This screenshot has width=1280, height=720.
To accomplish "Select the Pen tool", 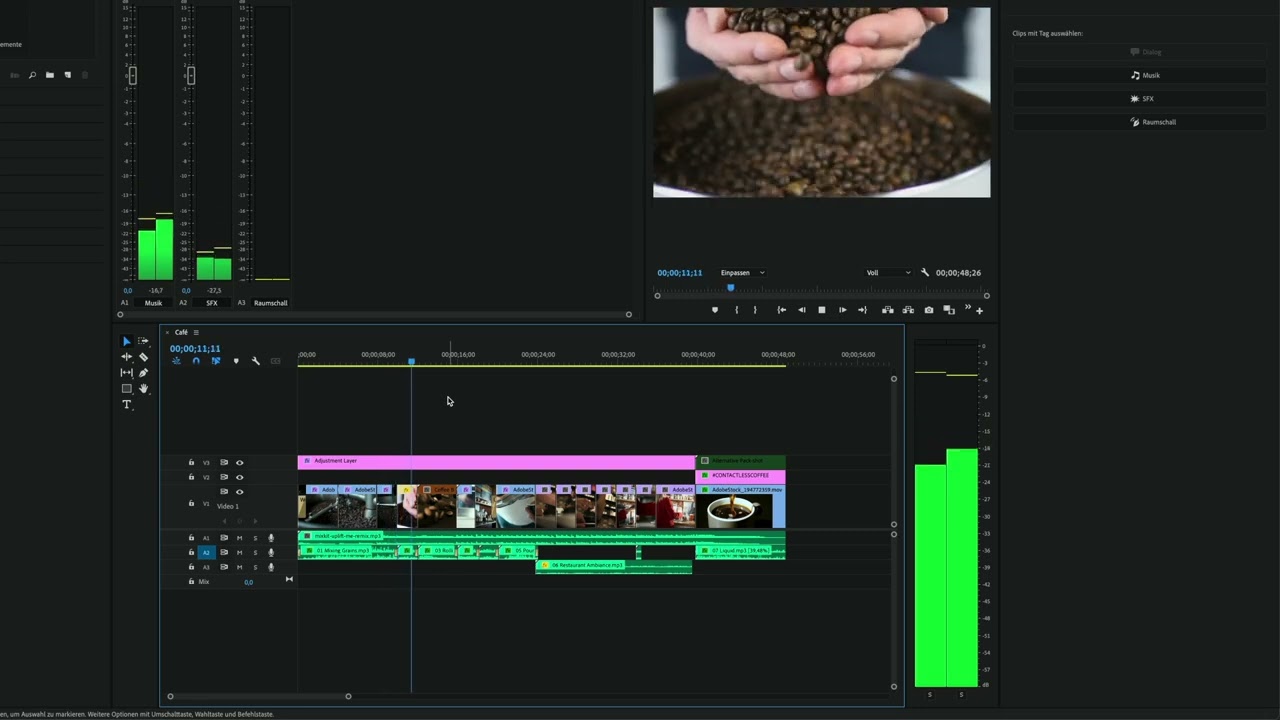I will [x=143, y=373].
